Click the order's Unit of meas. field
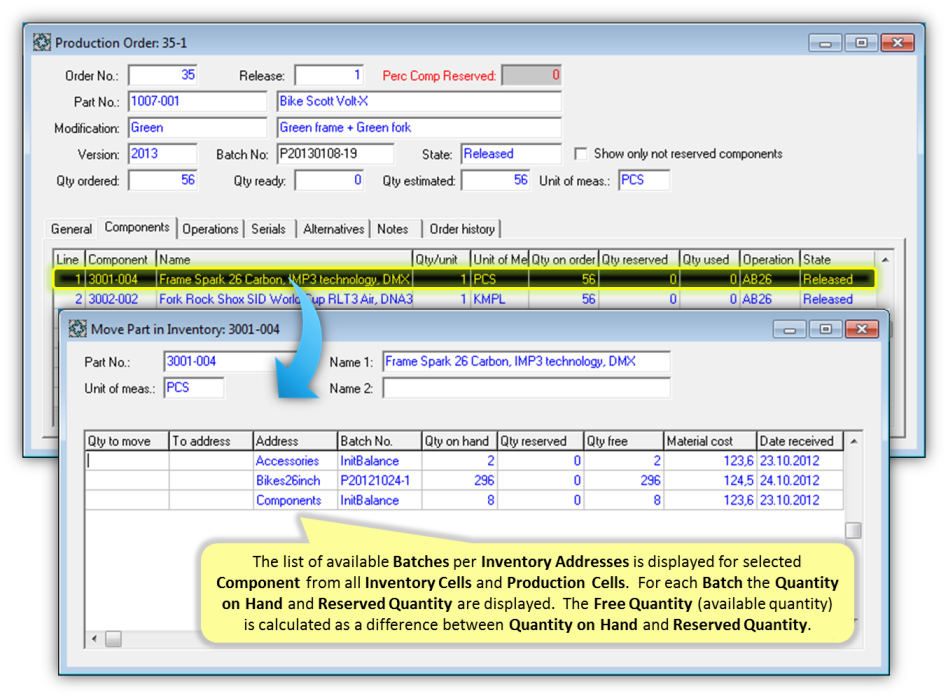The height and width of the screenshot is (698, 948). tap(644, 180)
